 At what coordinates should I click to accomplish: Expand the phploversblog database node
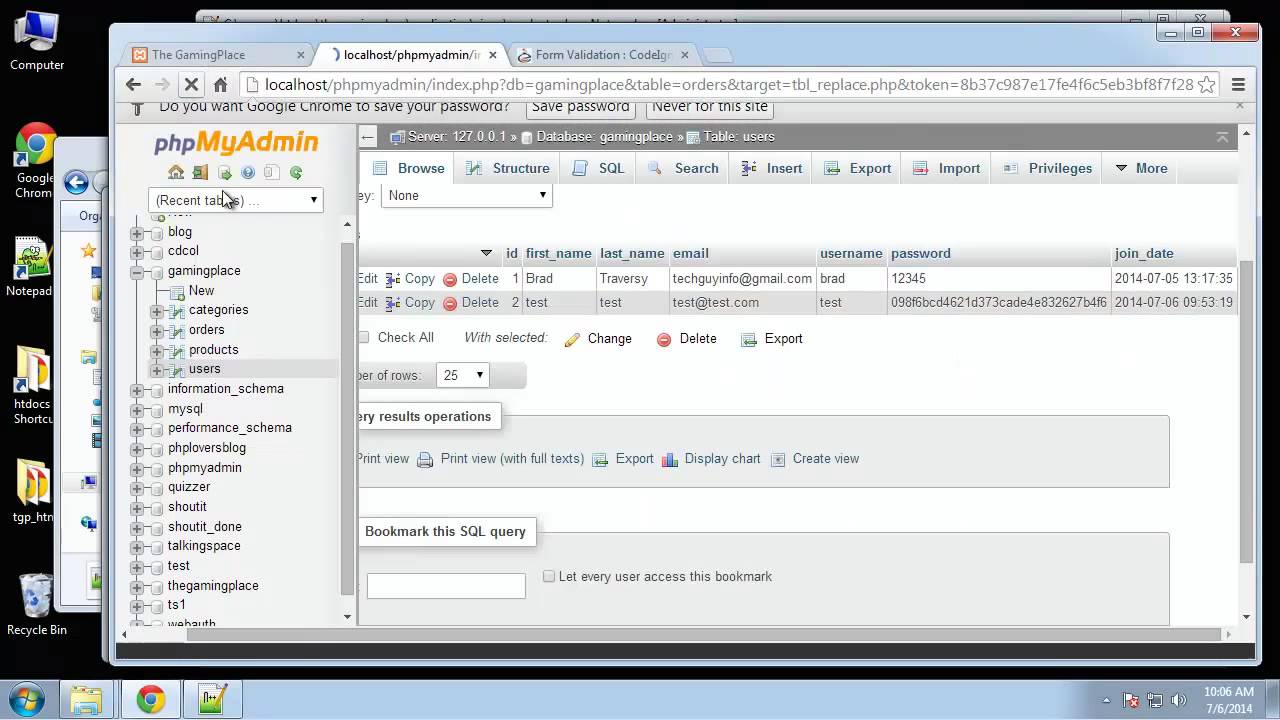[137, 448]
